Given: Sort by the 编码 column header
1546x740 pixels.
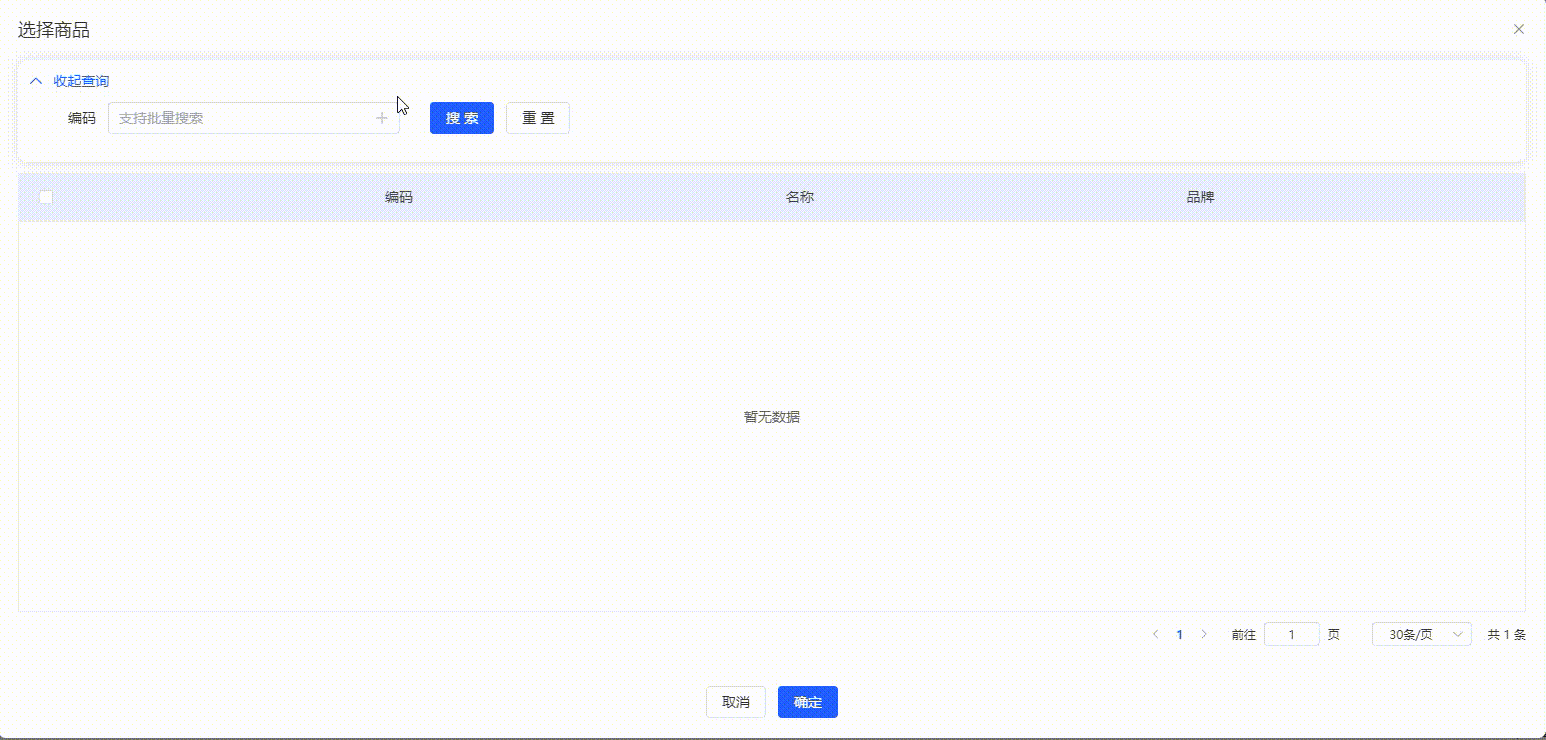Looking at the screenshot, I should coord(398,197).
